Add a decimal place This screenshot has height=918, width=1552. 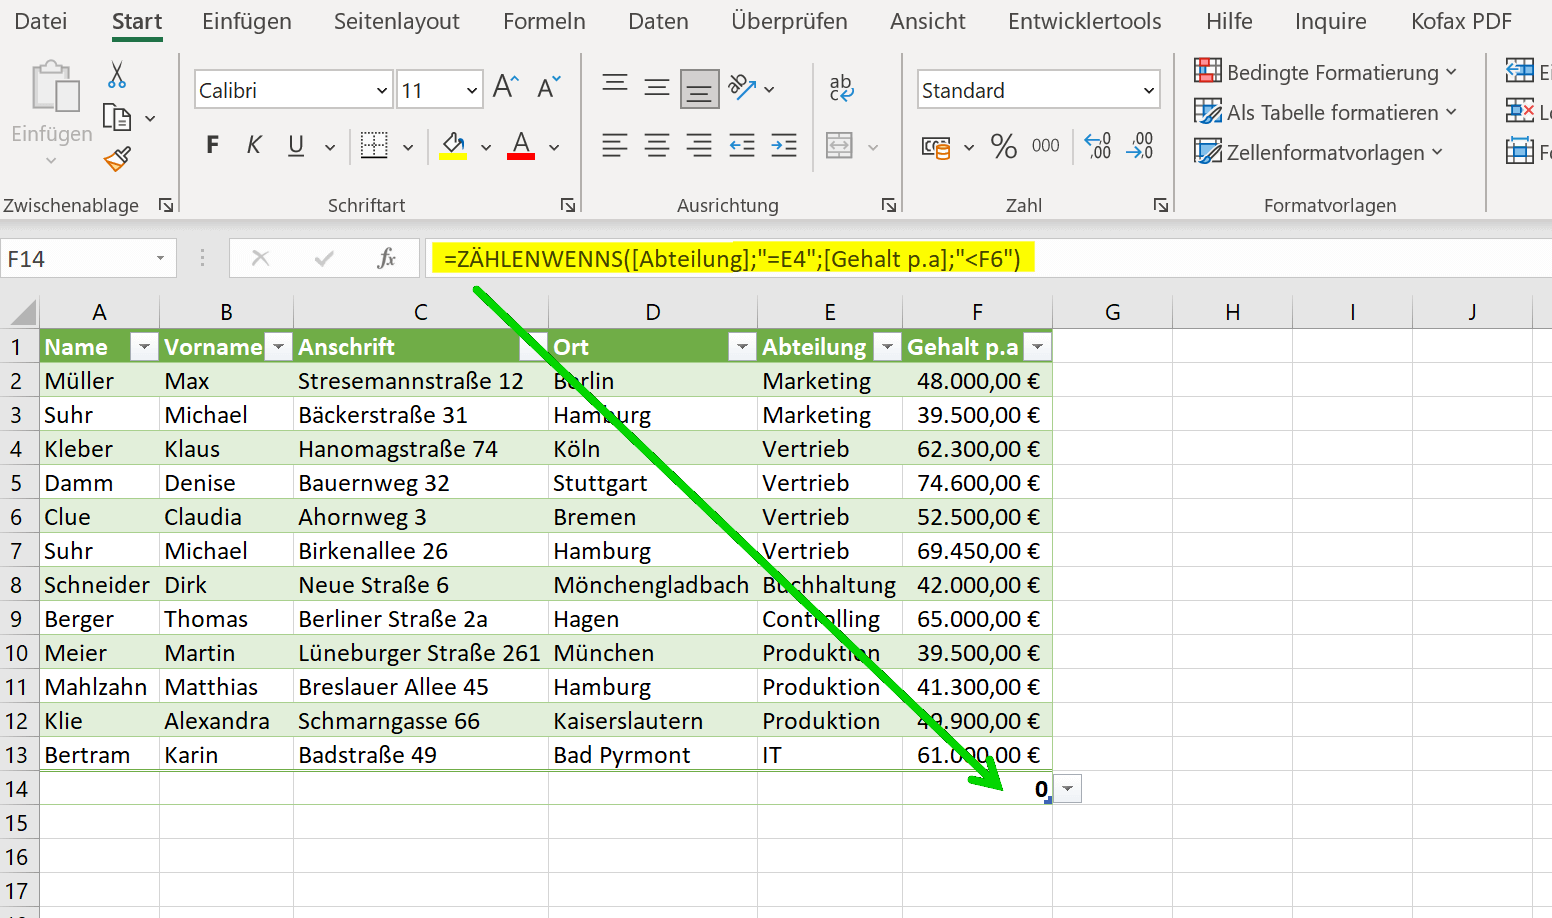pos(1098,146)
